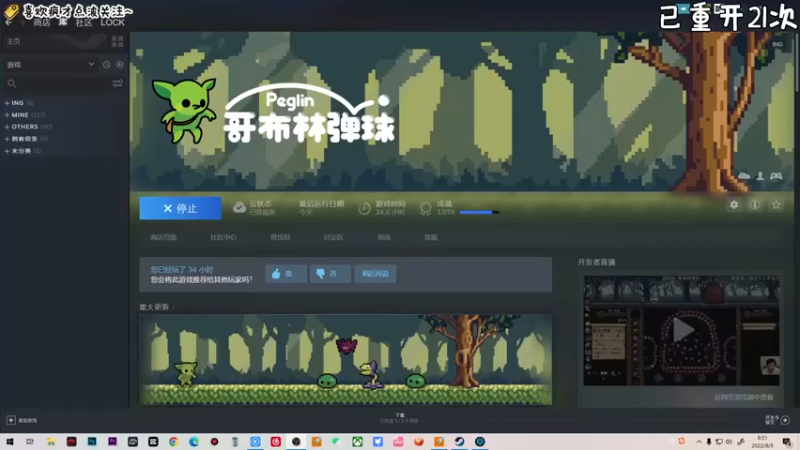Open game settings gear icon
The image size is (800, 450).
click(x=734, y=205)
